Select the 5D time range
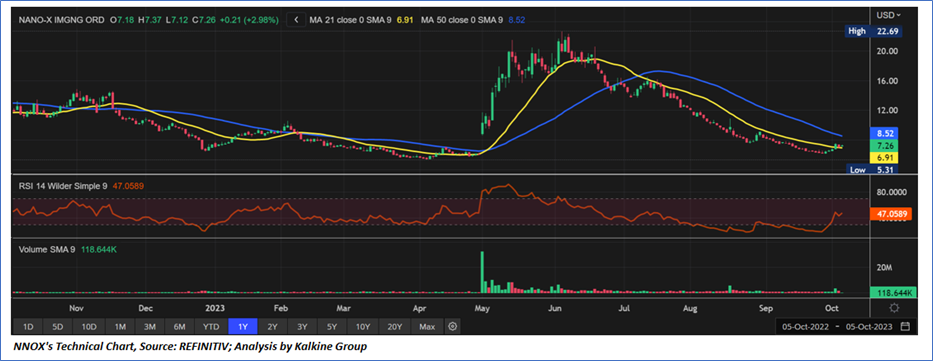Image resolution: width=933 pixels, height=361 pixels. tap(58, 327)
